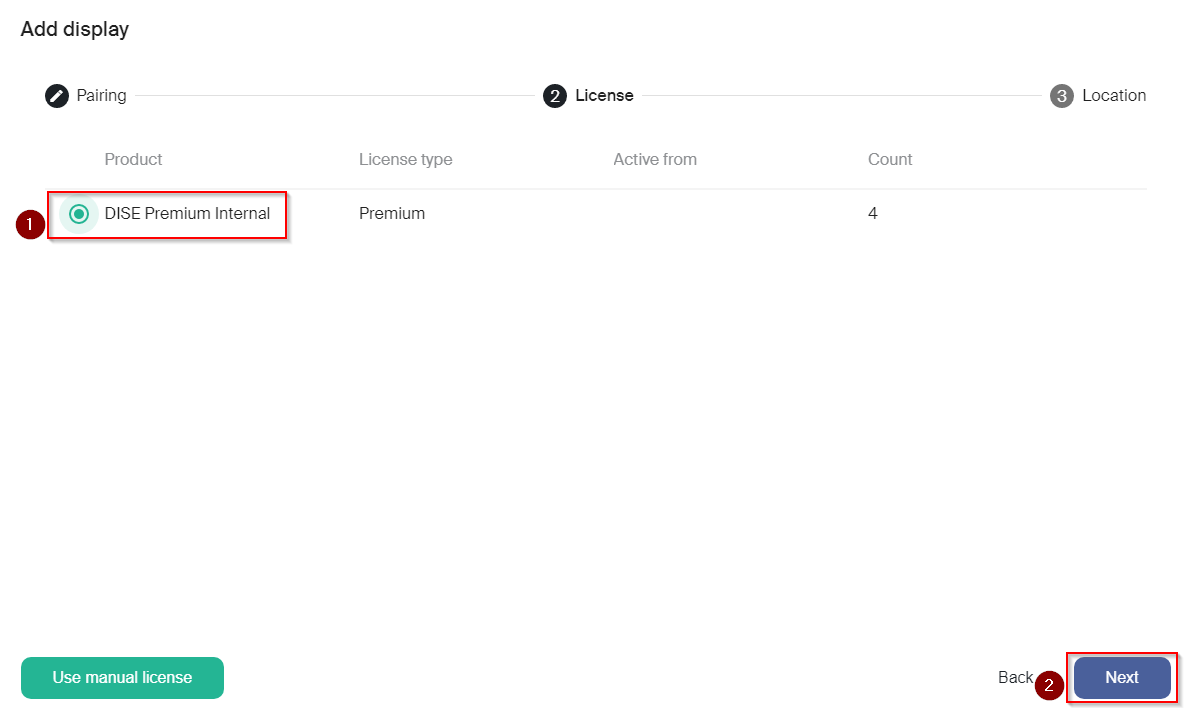The height and width of the screenshot is (708, 1192).
Task: Click the Active from column header
Action: [x=655, y=159]
